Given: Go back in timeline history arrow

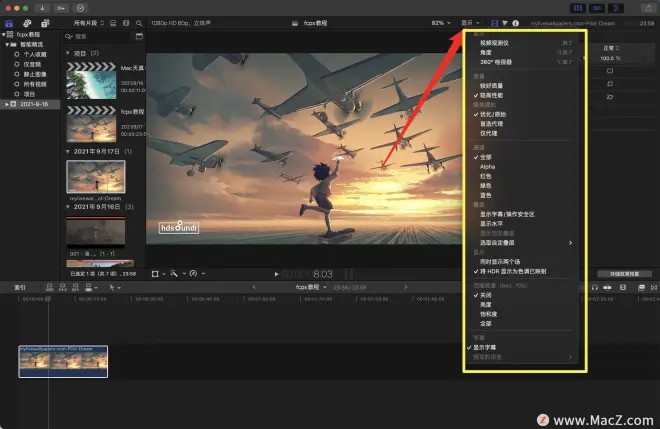Looking at the screenshot, I should (x=254, y=287).
